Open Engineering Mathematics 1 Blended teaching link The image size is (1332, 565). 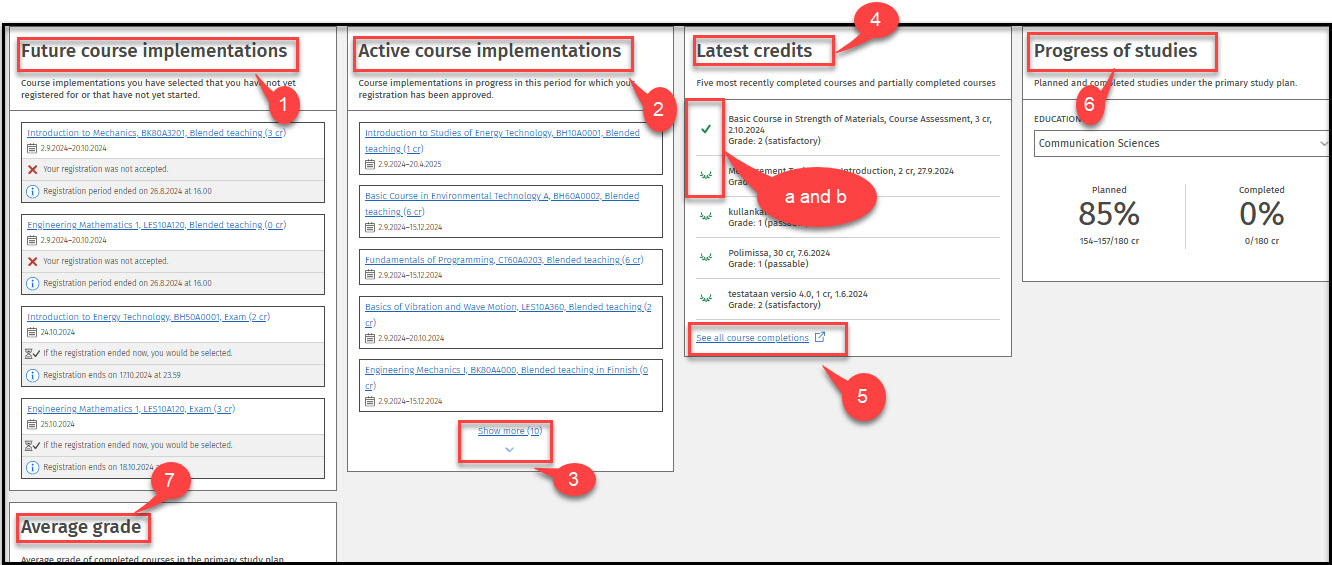tap(158, 225)
